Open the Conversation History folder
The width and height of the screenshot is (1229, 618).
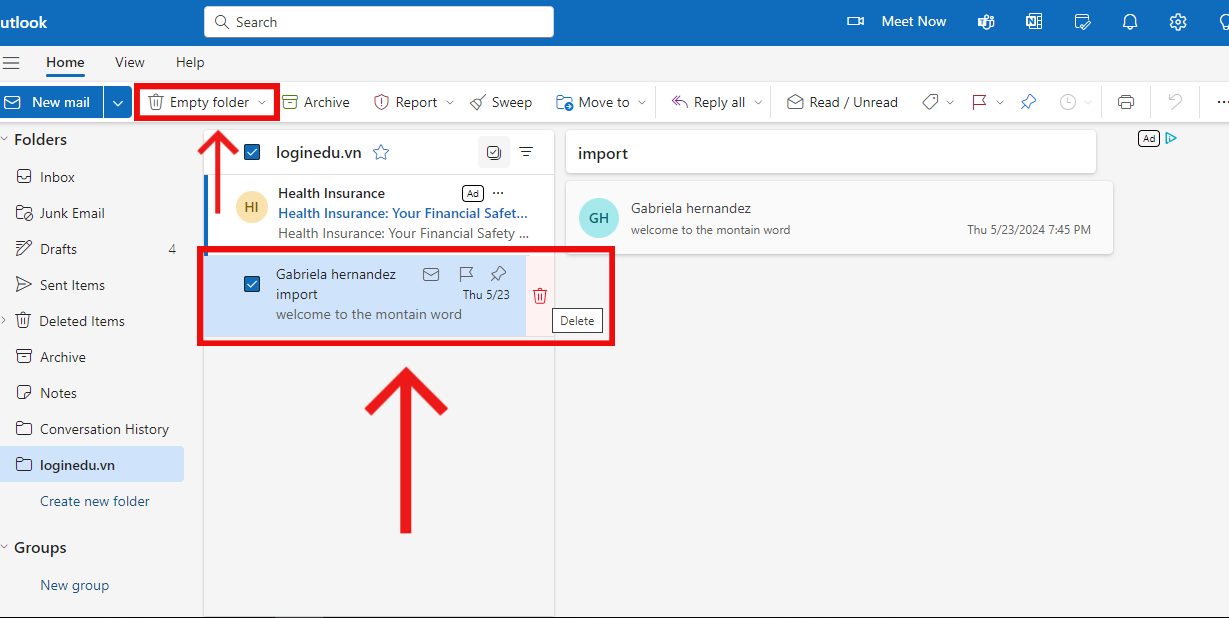(x=92, y=429)
